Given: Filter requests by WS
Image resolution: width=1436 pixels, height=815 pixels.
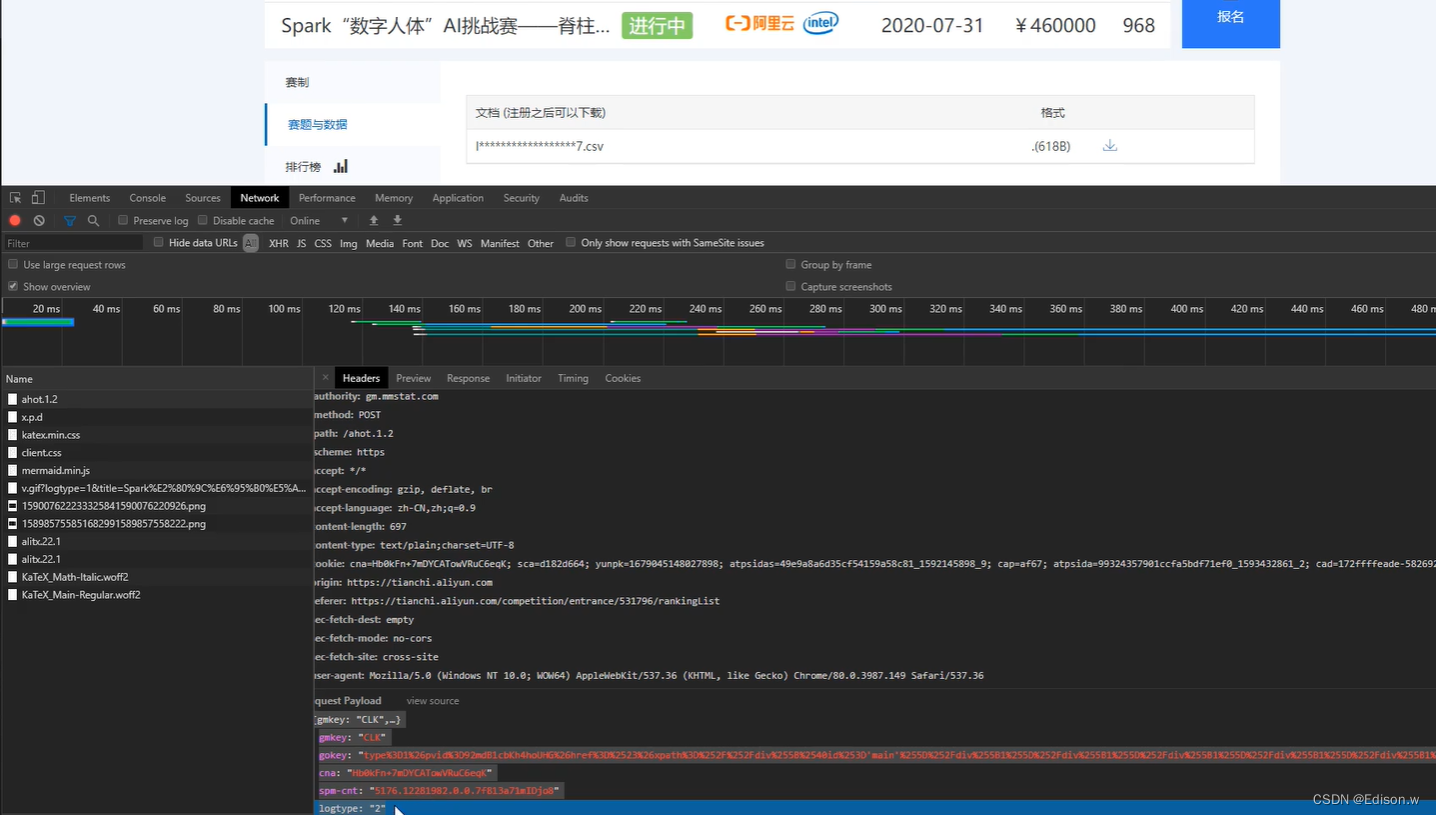Looking at the screenshot, I should pyautogui.click(x=465, y=243).
